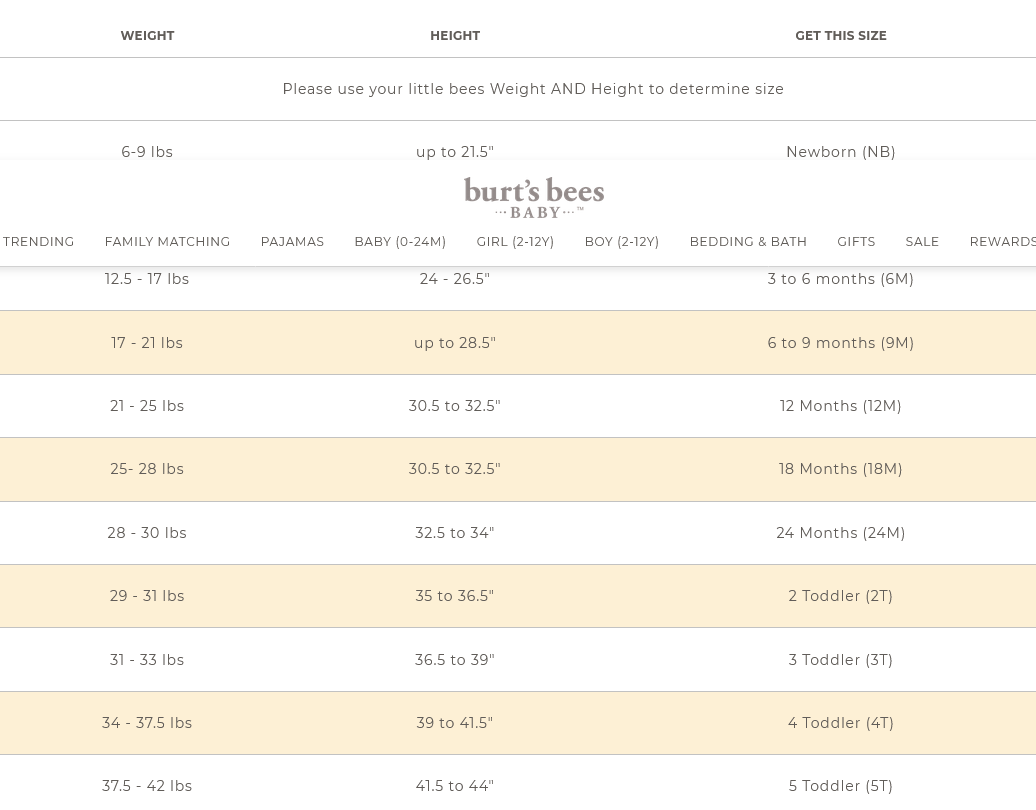The image size is (1036, 810).
Task: Select the 6 to 9 months (9M) size
Action: [x=840, y=343]
